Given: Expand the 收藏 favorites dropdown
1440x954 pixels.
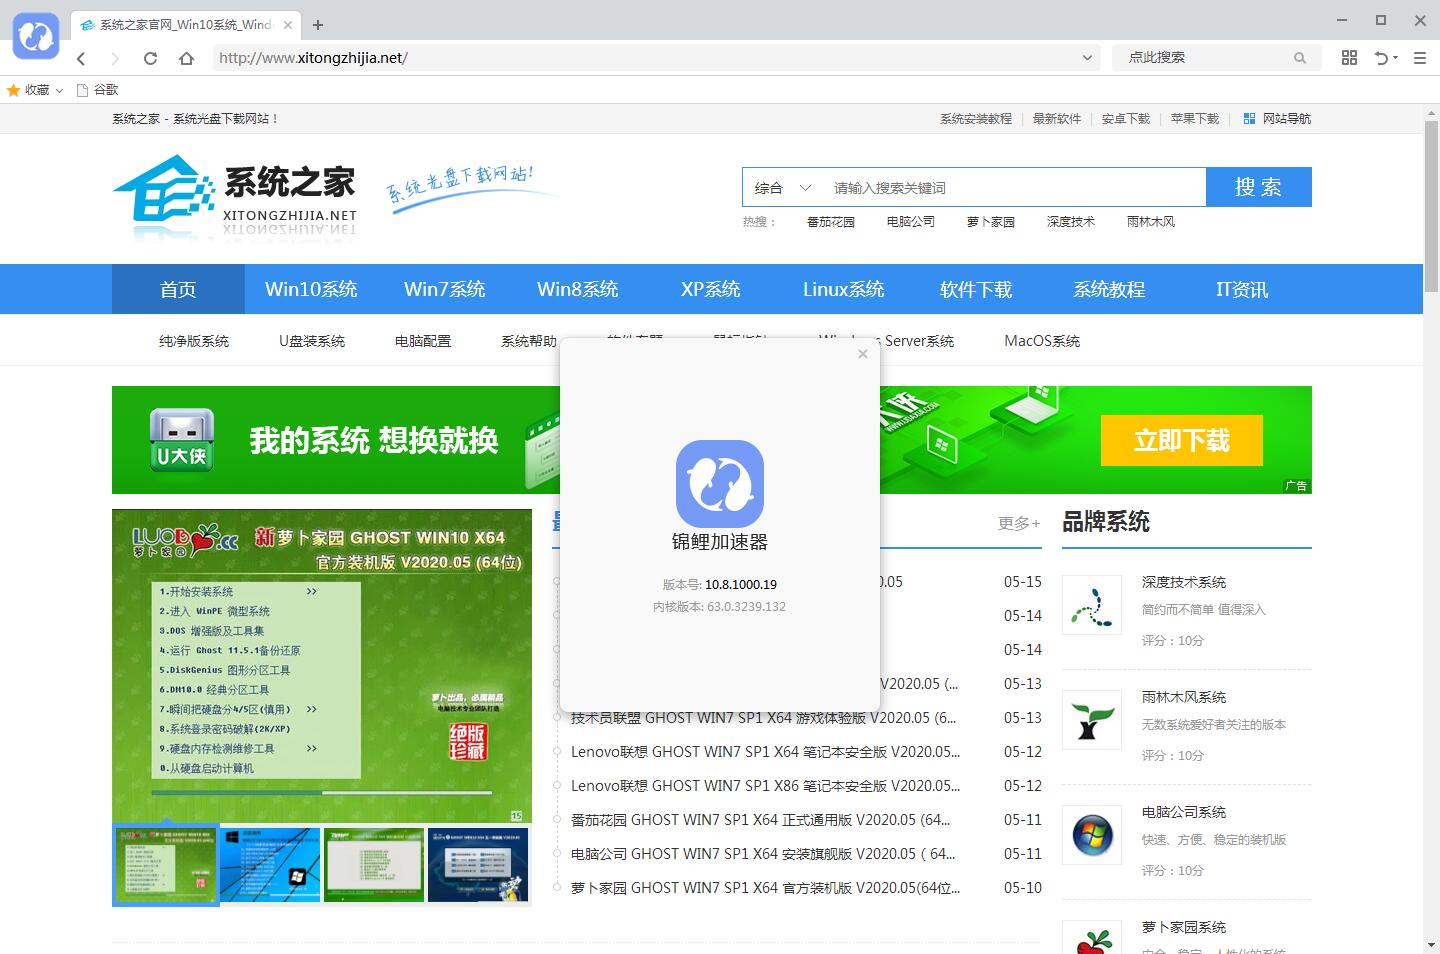Looking at the screenshot, I should tap(59, 90).
